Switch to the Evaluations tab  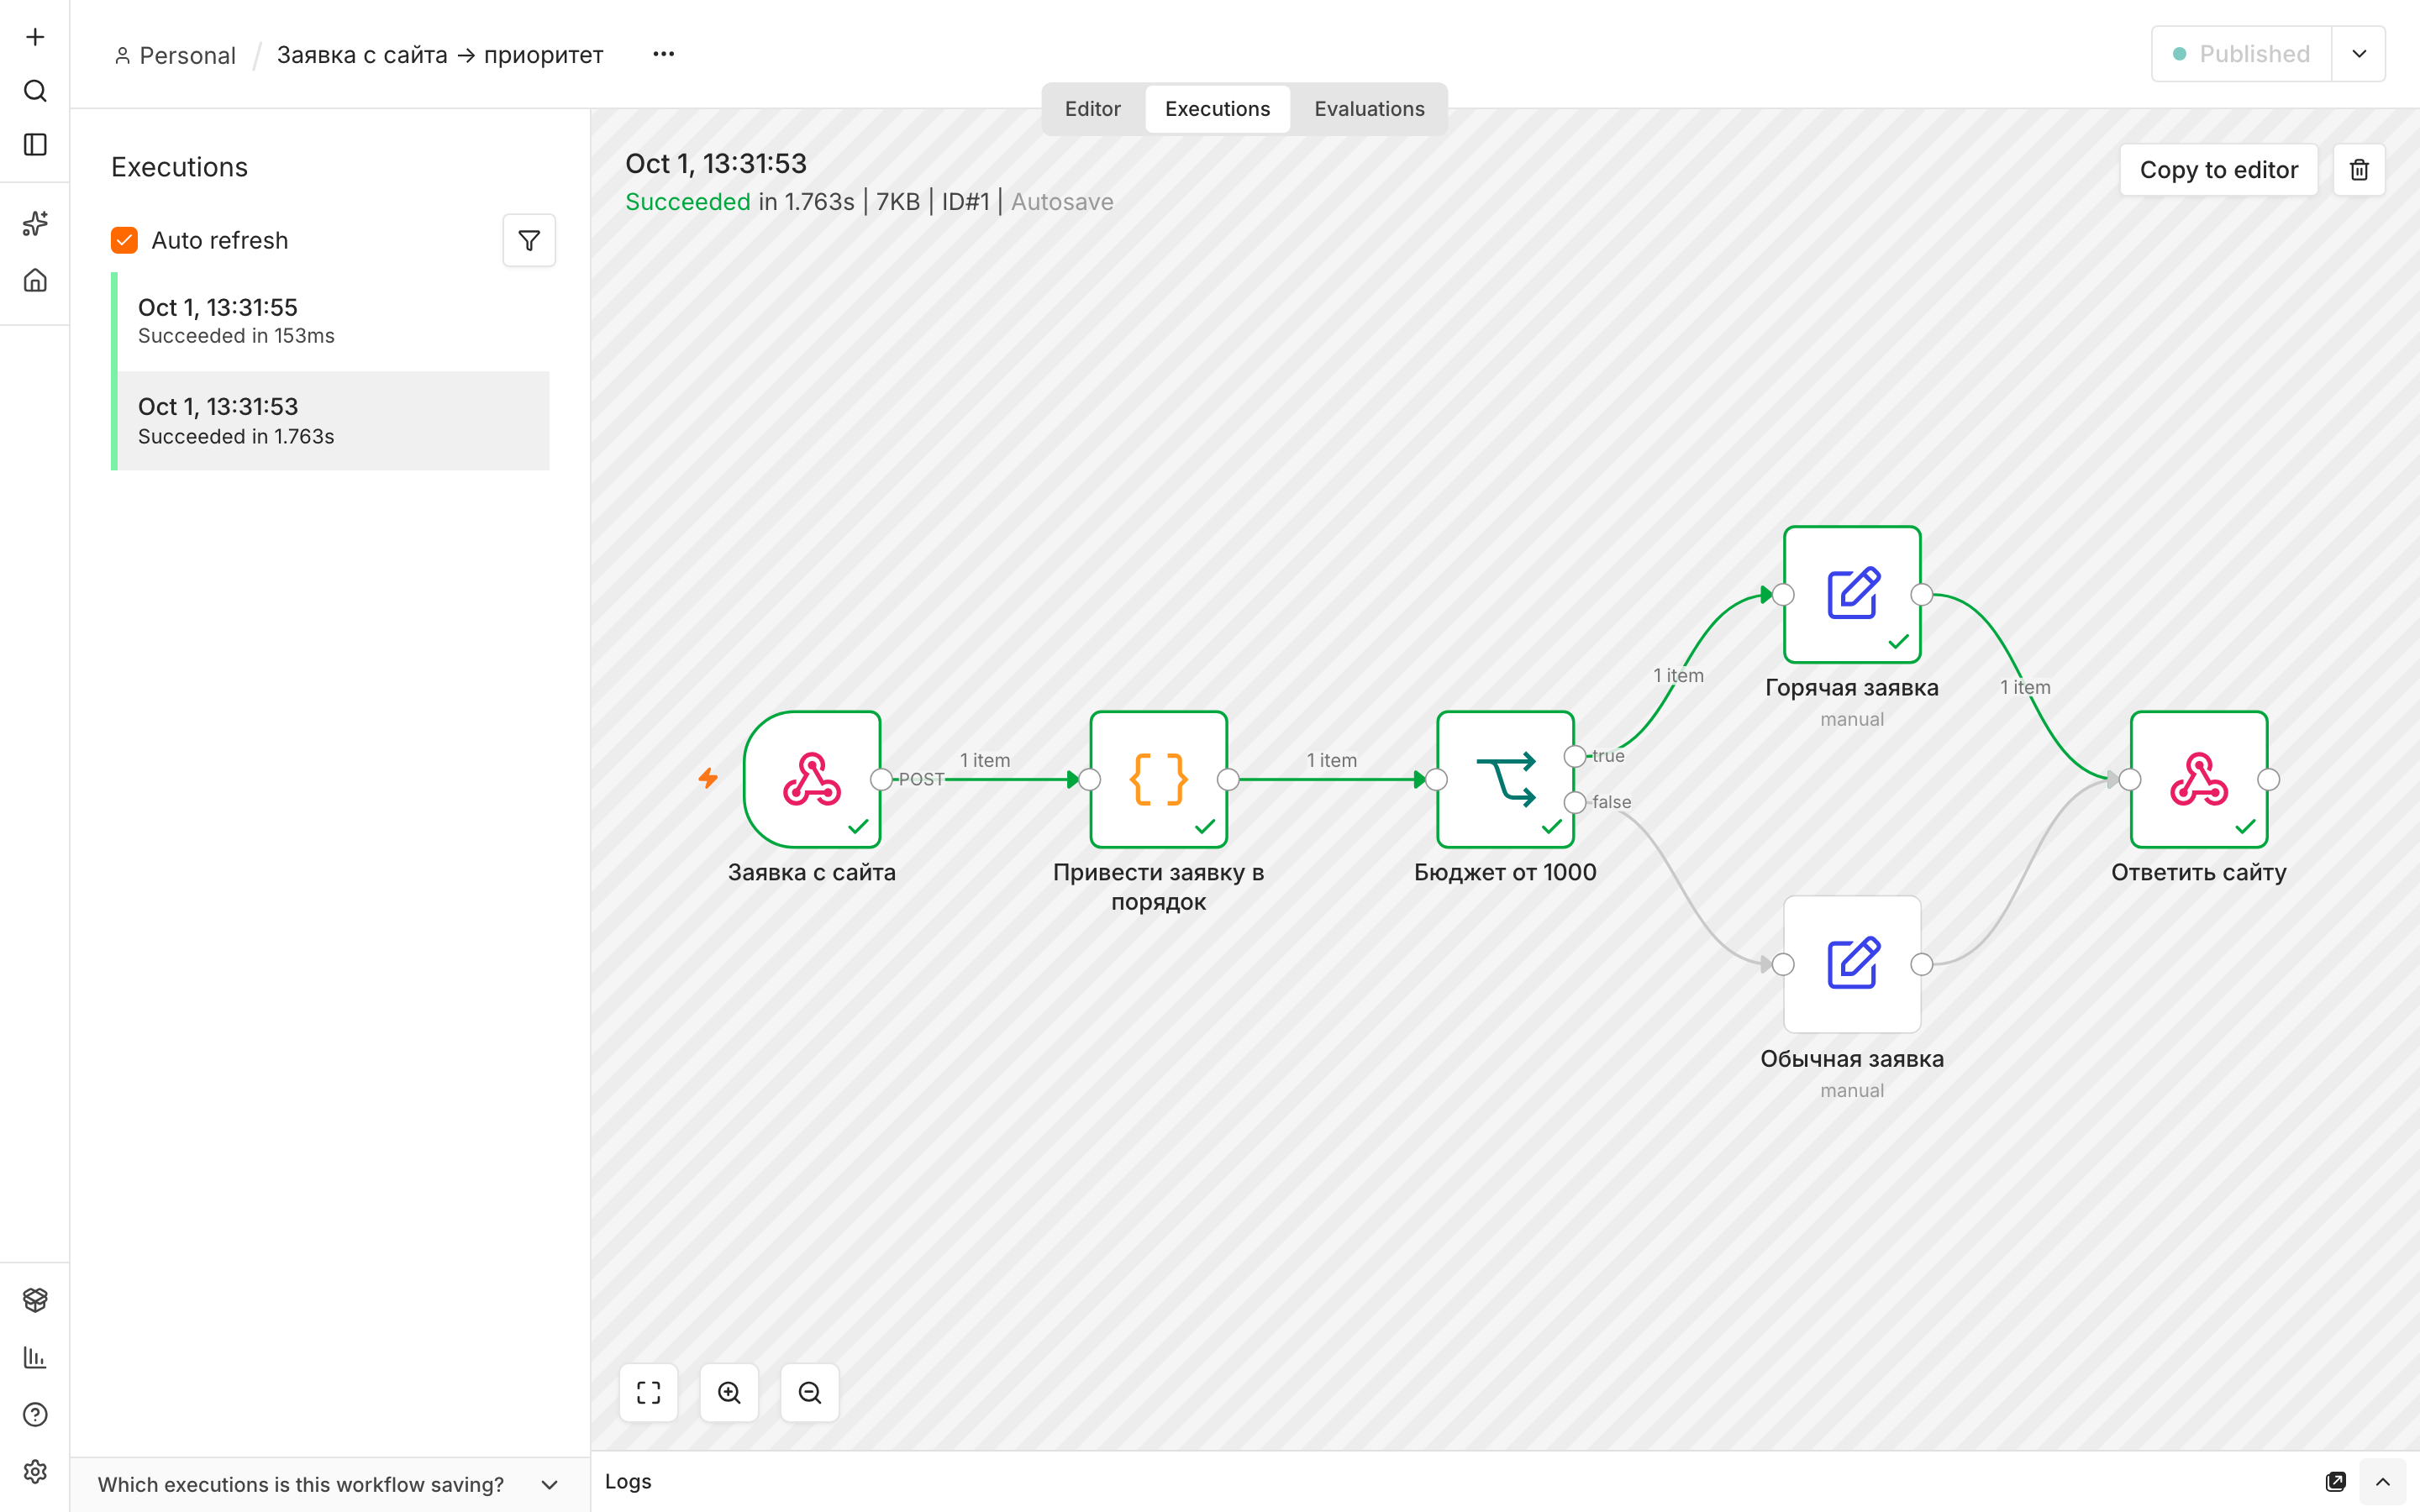click(1369, 109)
